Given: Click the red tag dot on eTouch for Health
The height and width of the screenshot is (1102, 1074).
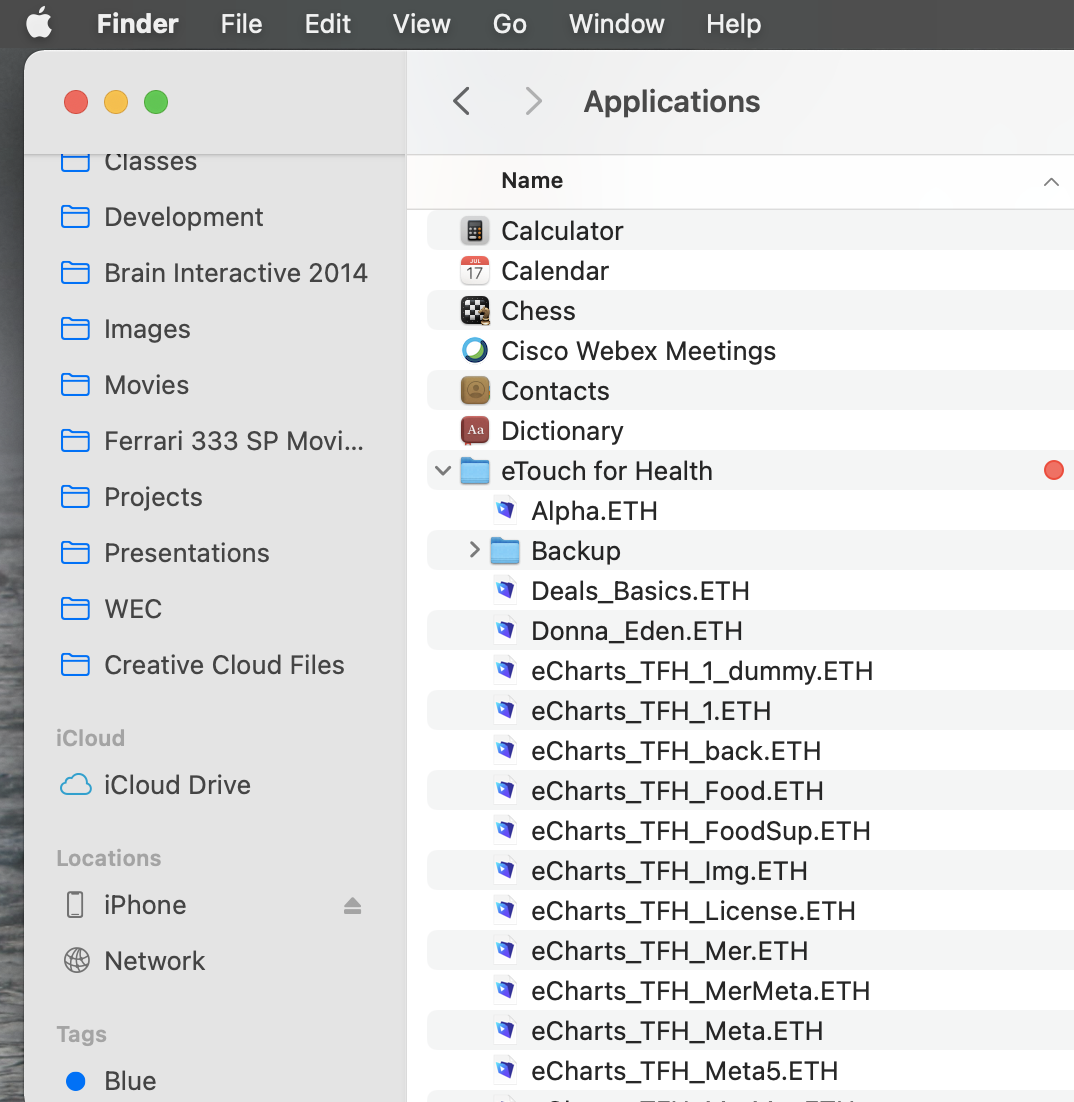Looking at the screenshot, I should click(1054, 470).
